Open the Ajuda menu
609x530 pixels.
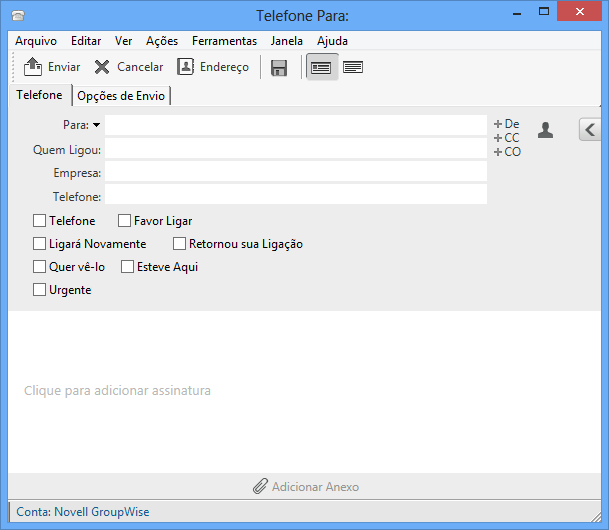(332, 41)
